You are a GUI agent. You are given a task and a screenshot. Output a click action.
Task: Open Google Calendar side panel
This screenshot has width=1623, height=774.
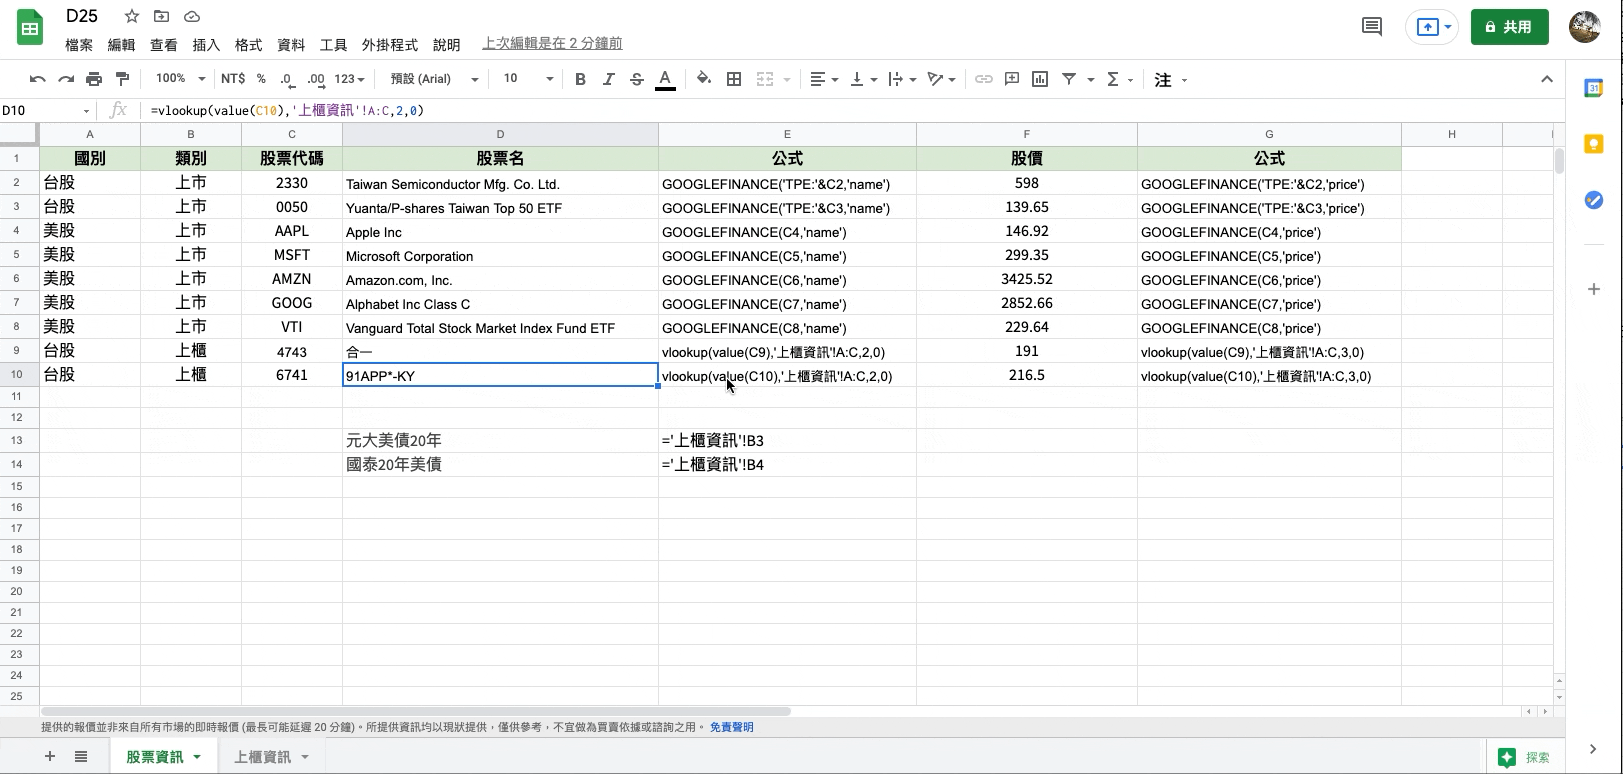(x=1594, y=89)
